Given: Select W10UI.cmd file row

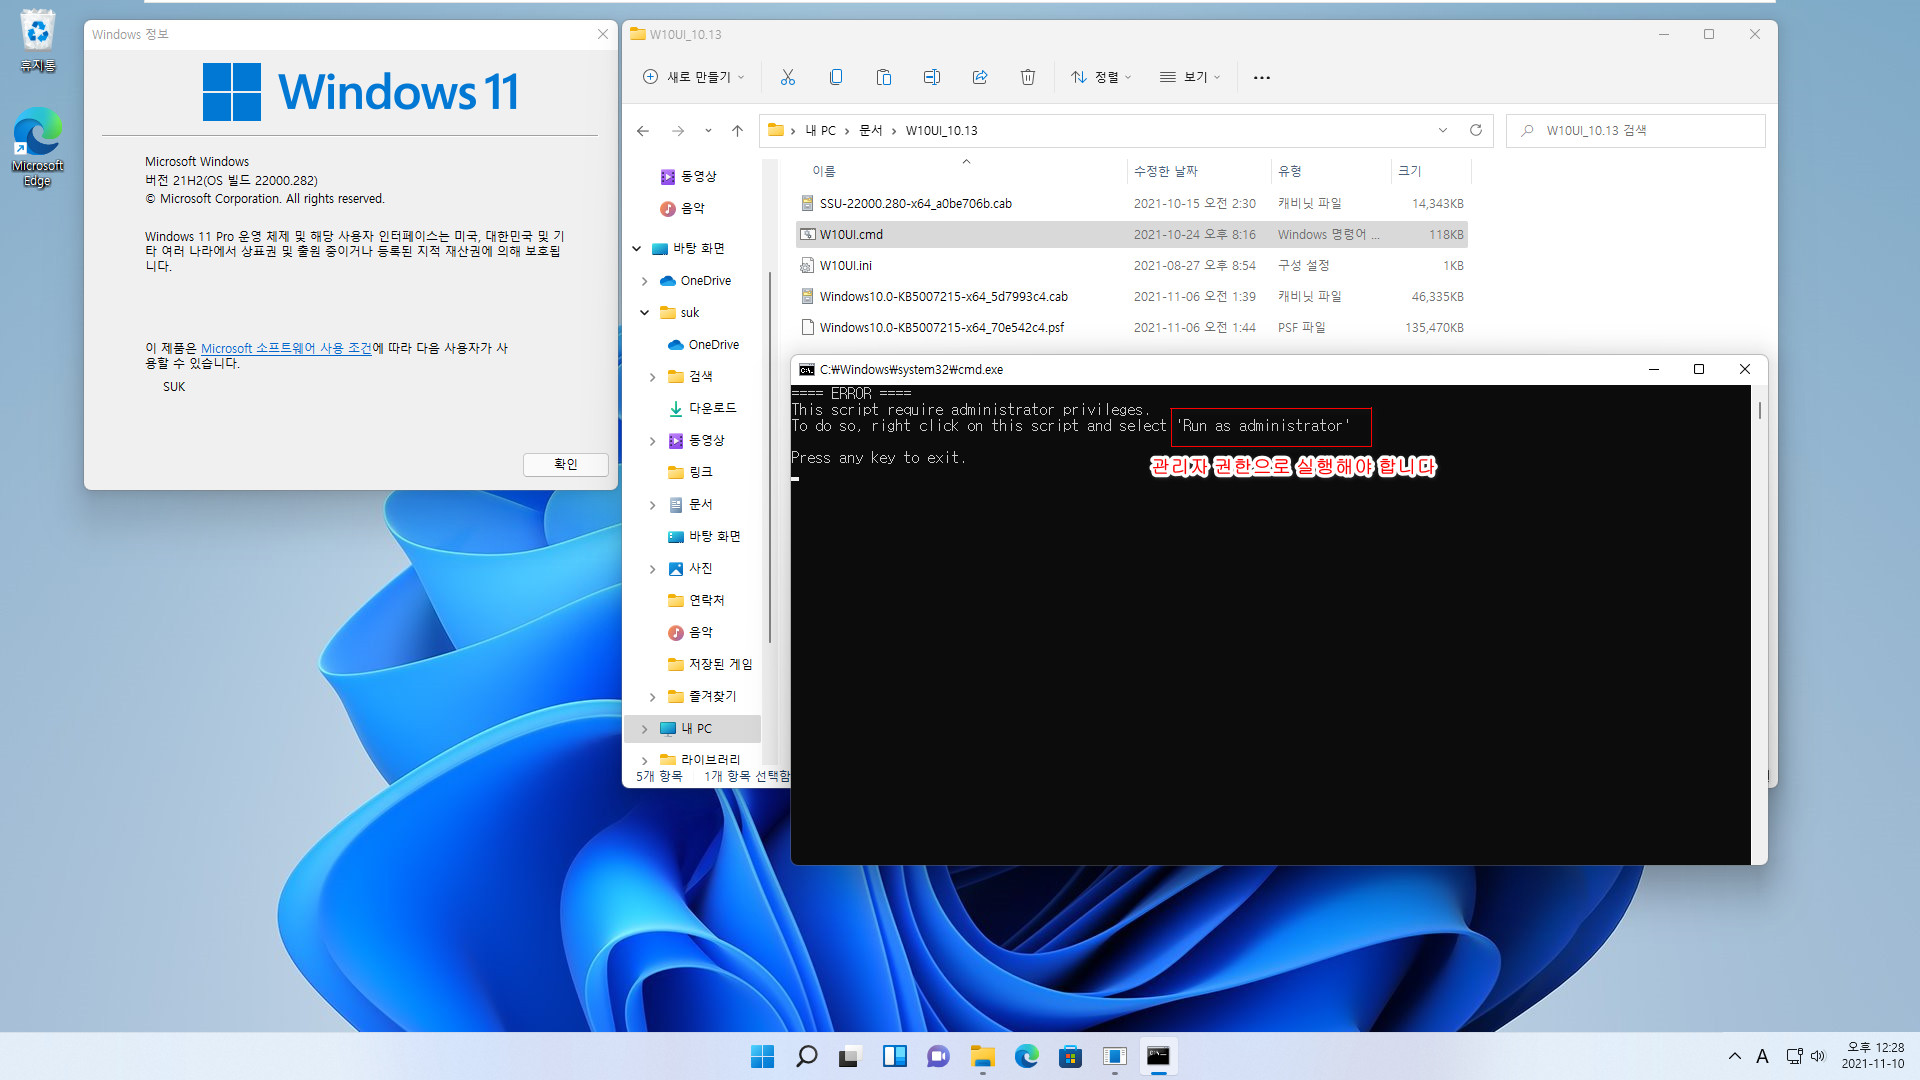Looking at the screenshot, I should click(1132, 234).
